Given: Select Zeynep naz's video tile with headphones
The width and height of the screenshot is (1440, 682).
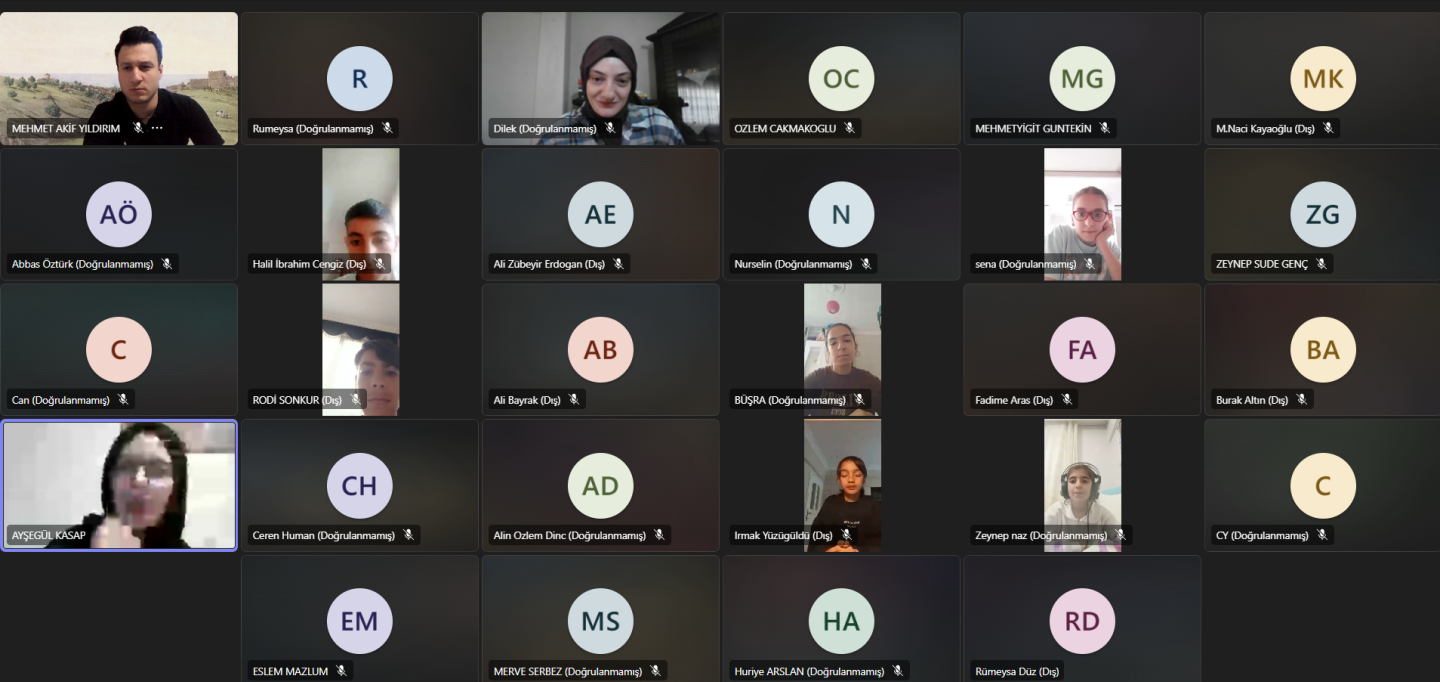Looking at the screenshot, I should click(1083, 485).
